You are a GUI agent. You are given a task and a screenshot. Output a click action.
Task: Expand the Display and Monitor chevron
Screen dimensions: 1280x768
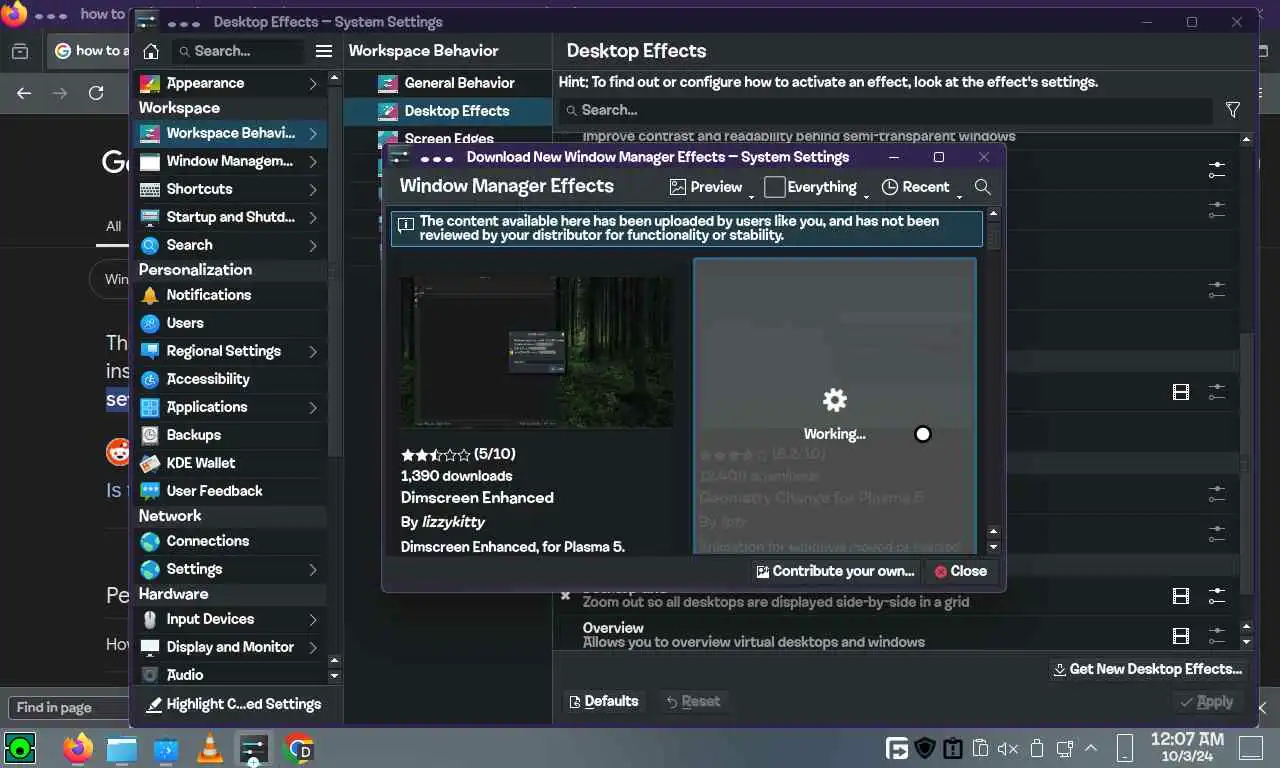(313, 647)
